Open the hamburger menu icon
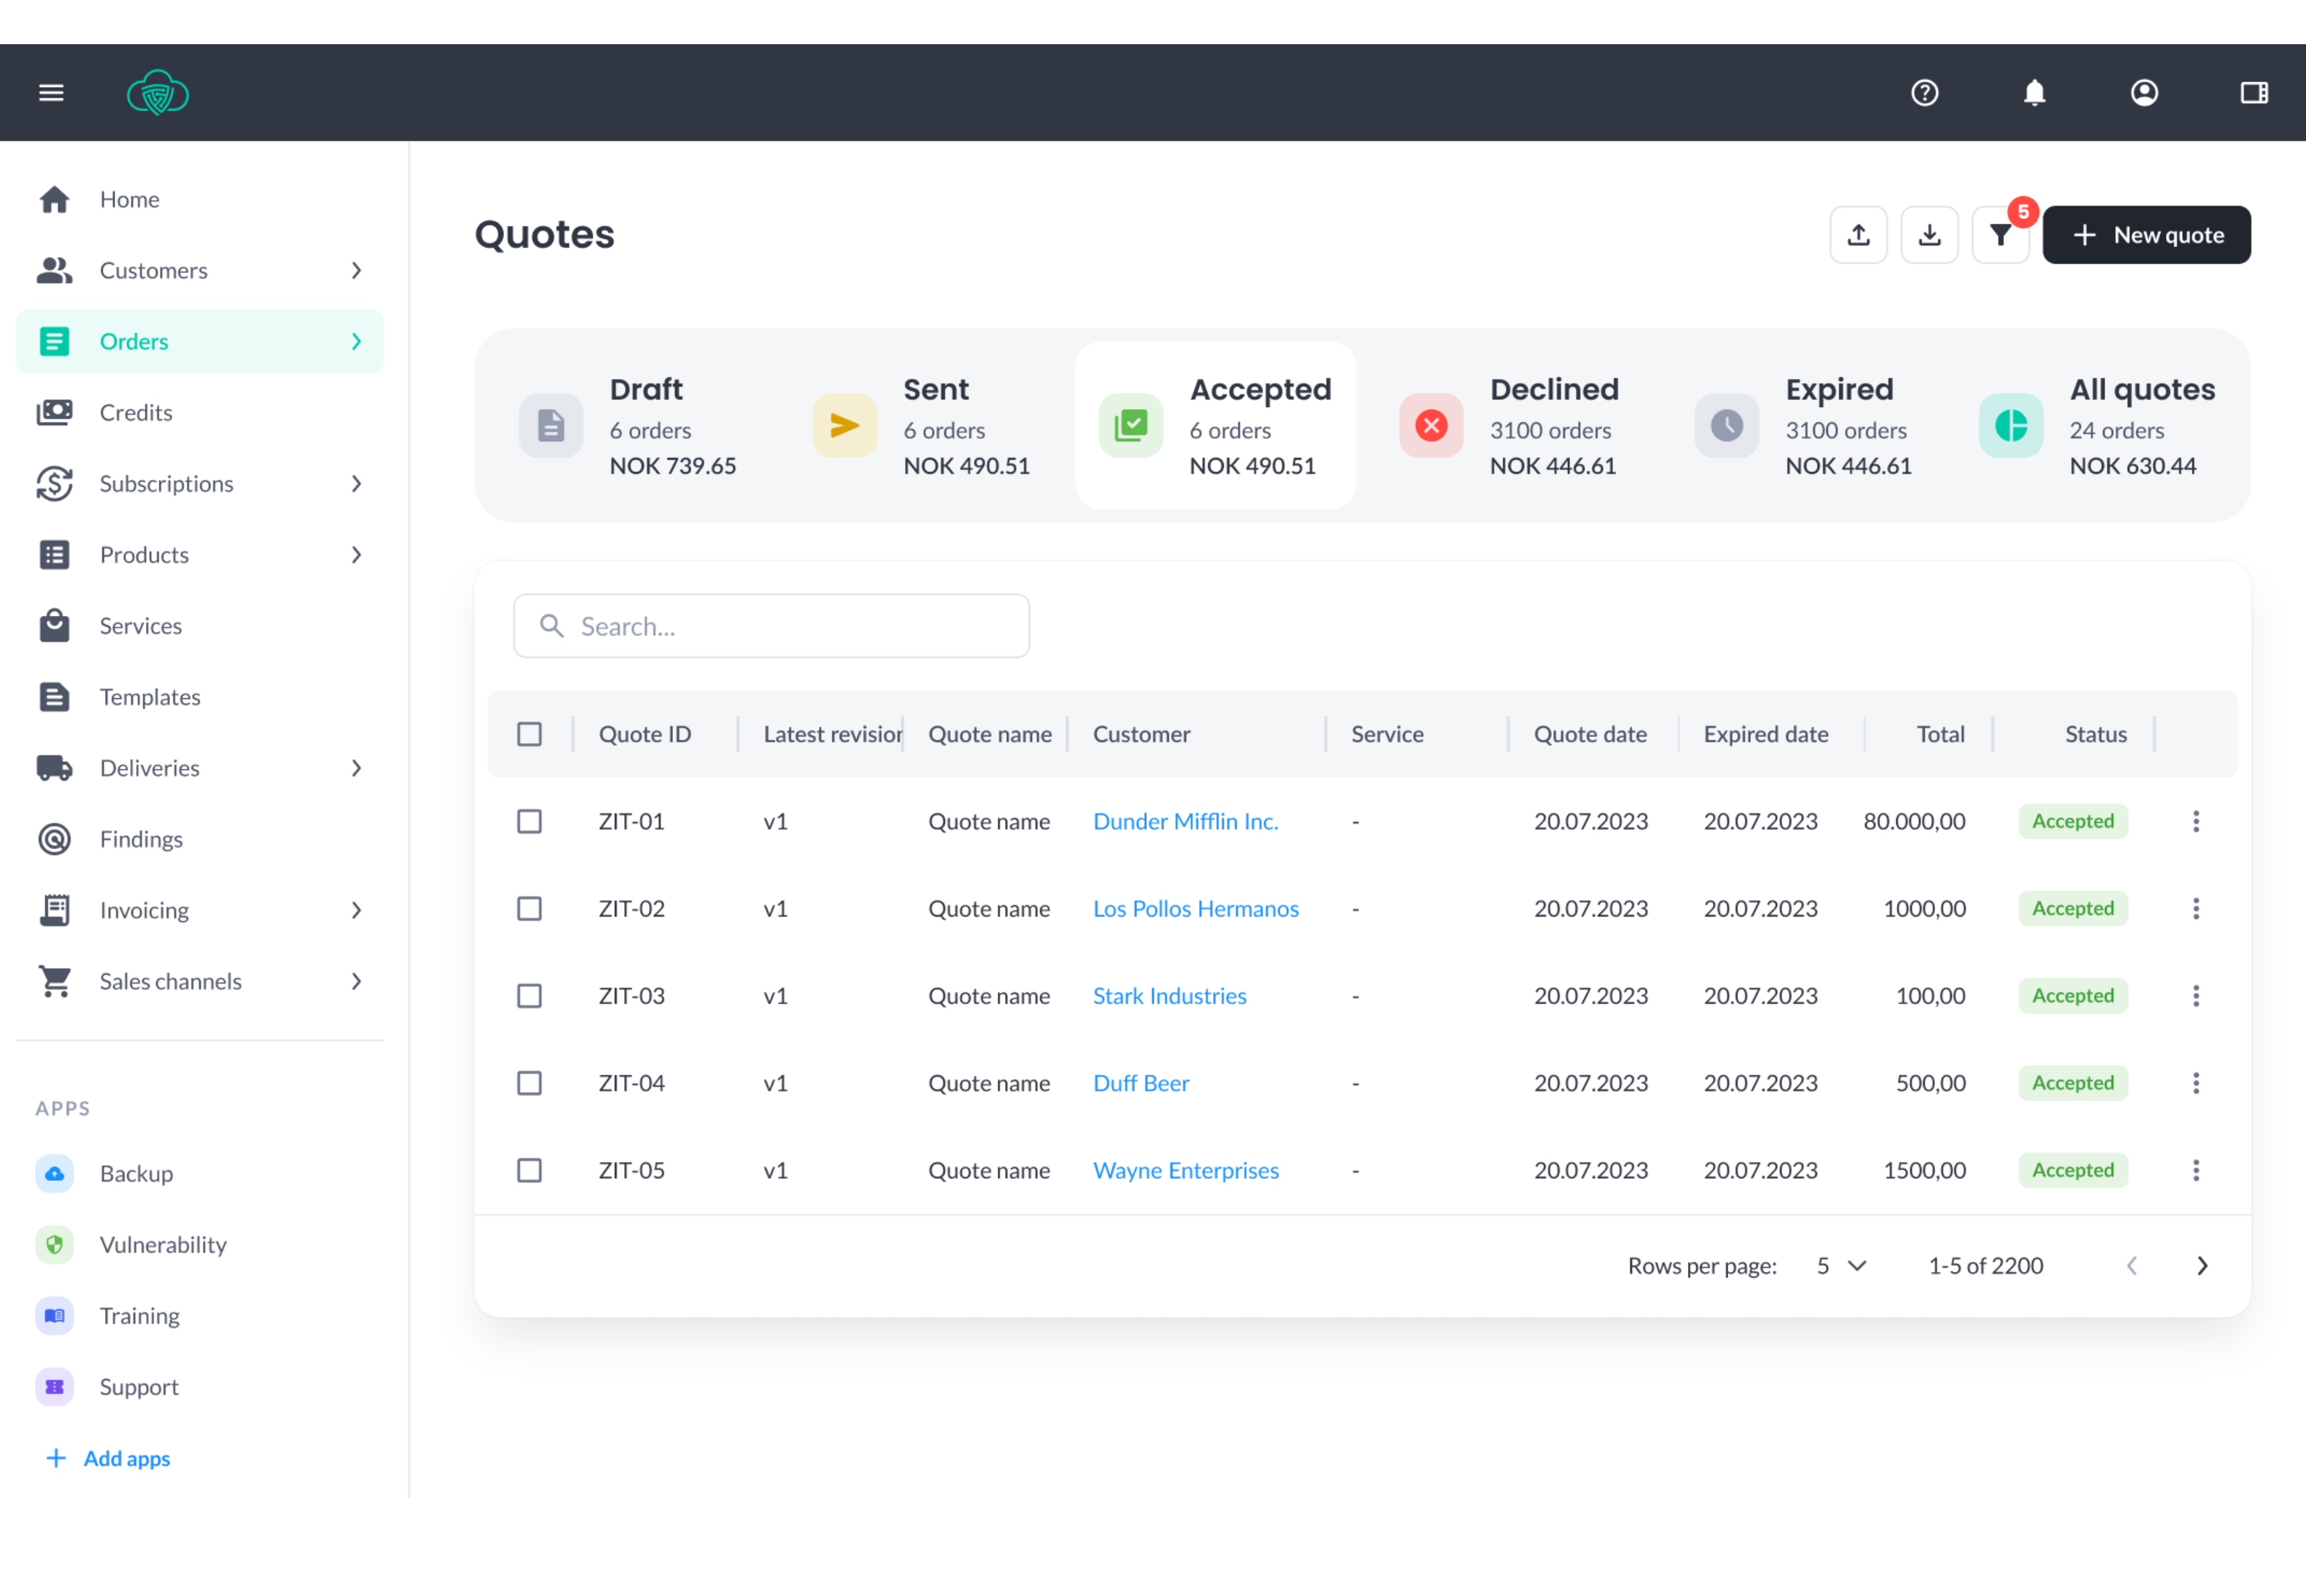This screenshot has height=1596, width=2306. tap(51, 93)
